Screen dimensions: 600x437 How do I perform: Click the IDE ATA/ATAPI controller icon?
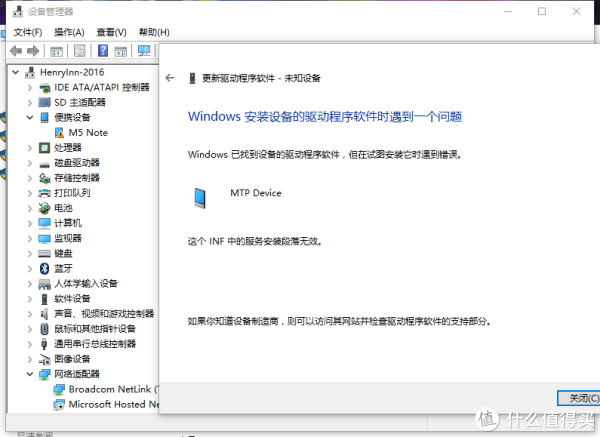click(x=44, y=88)
